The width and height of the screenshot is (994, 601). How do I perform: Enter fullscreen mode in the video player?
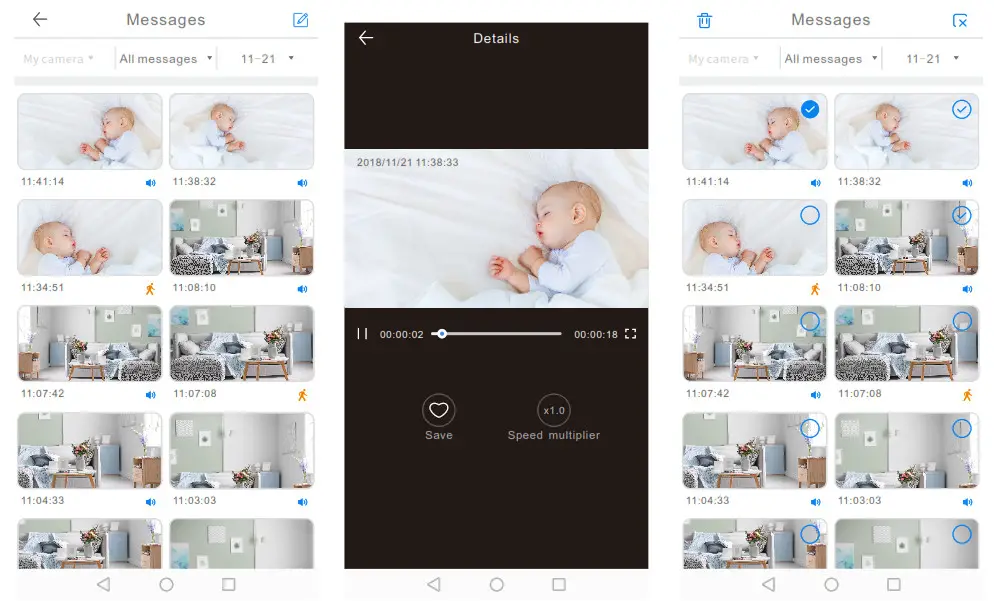click(x=631, y=334)
